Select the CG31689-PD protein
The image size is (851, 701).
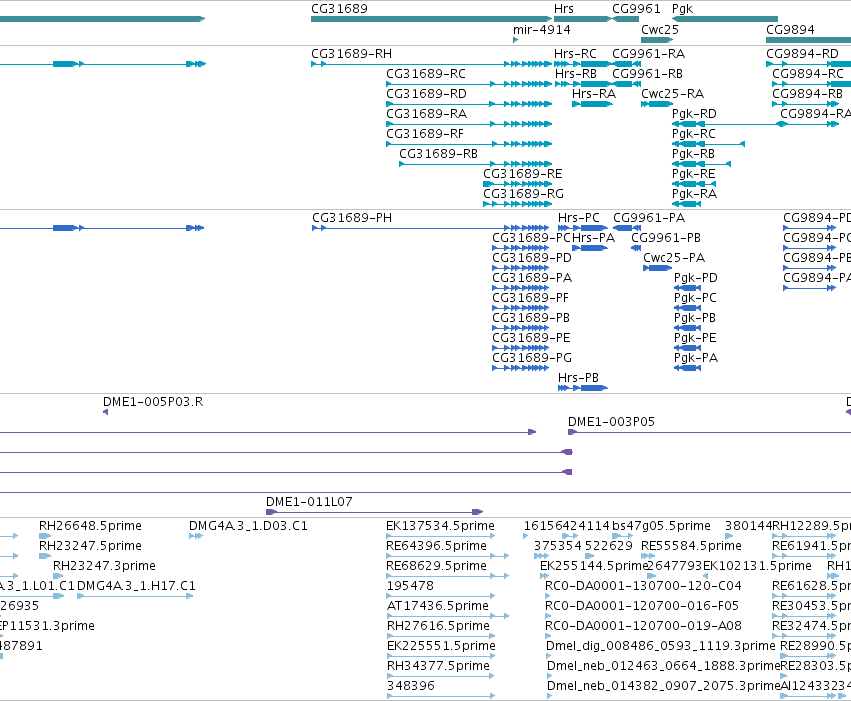pos(520,269)
